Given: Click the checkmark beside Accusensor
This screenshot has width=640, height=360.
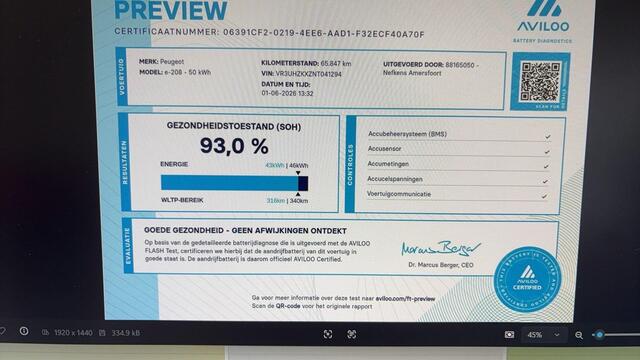Looking at the screenshot, I should [547, 152].
